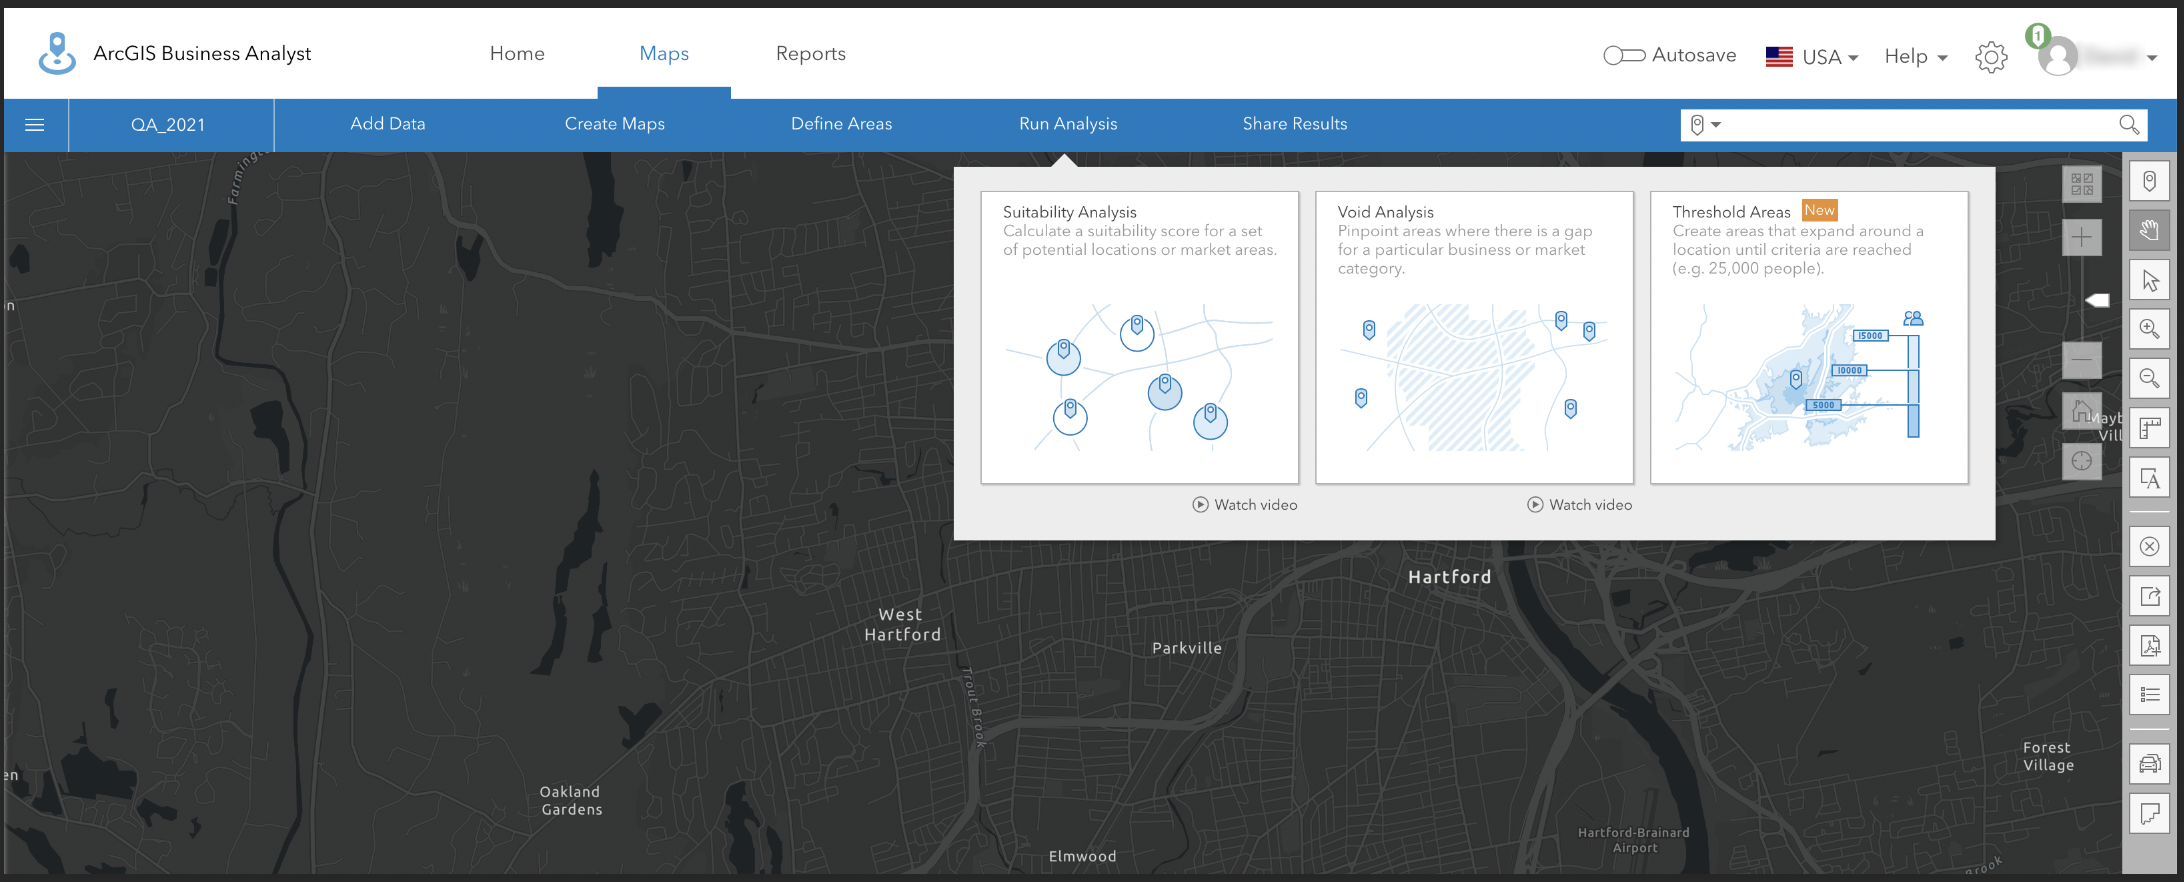Click the Hartford label on the map
2184x882 pixels.
(1449, 577)
